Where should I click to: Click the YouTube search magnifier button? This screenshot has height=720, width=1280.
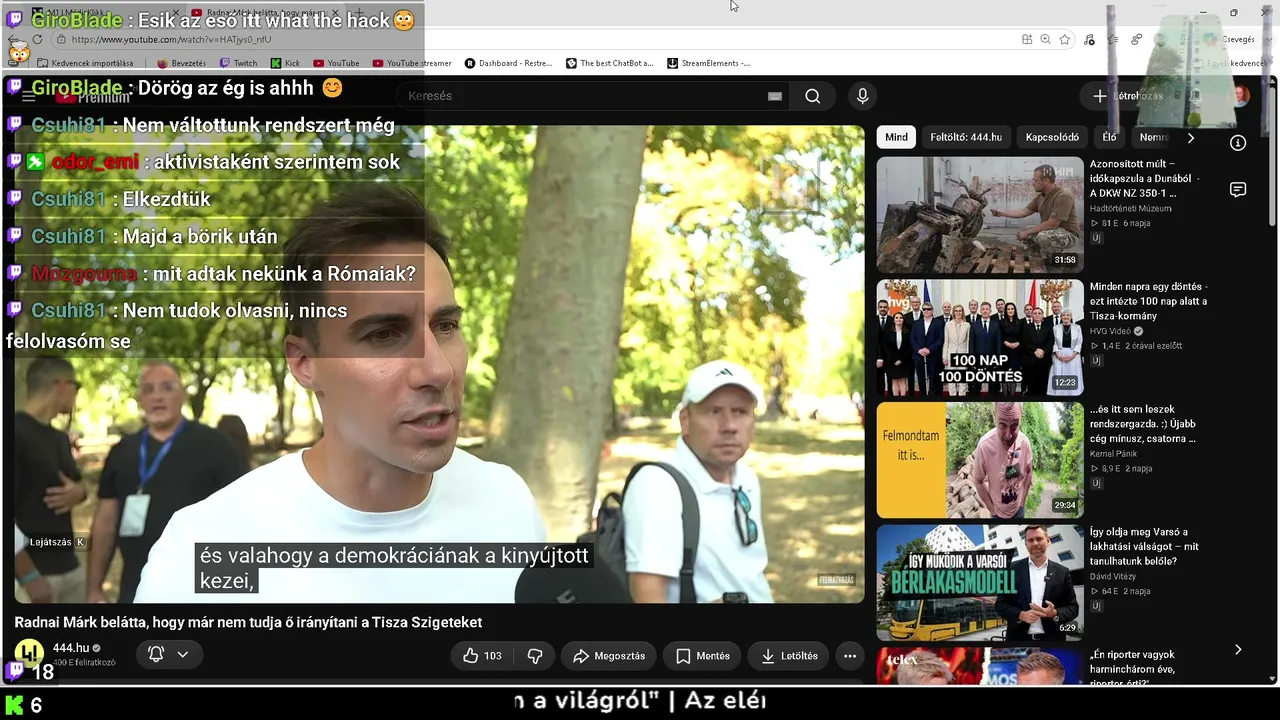point(813,96)
